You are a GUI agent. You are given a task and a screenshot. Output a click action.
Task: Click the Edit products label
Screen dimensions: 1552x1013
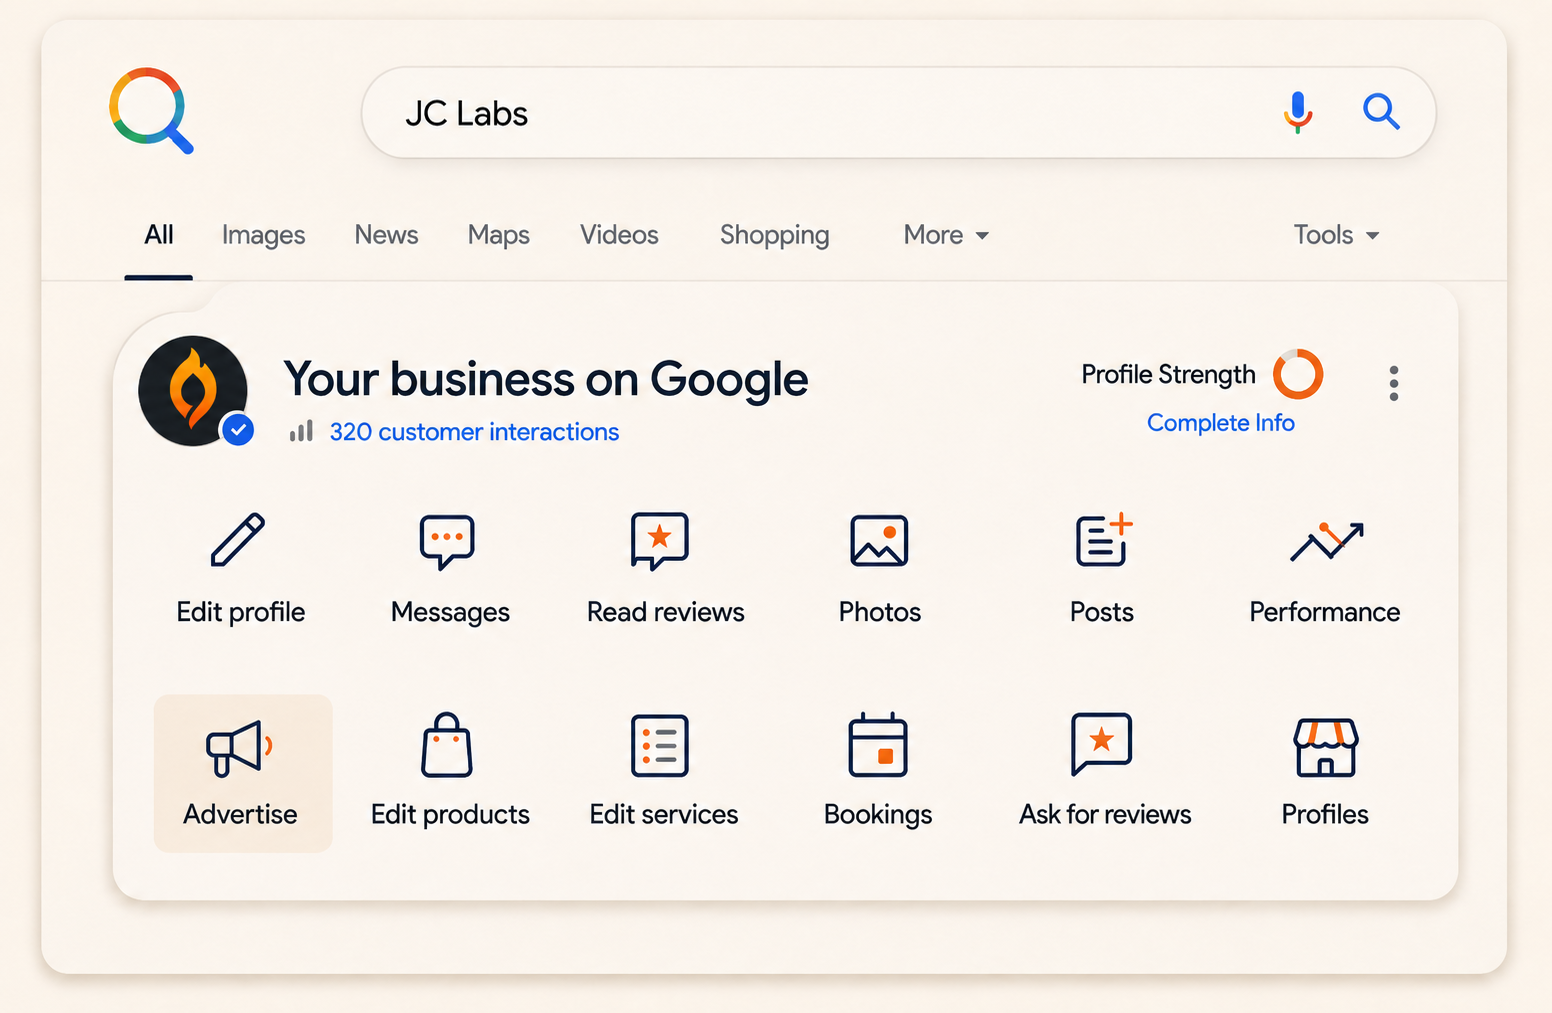(450, 815)
